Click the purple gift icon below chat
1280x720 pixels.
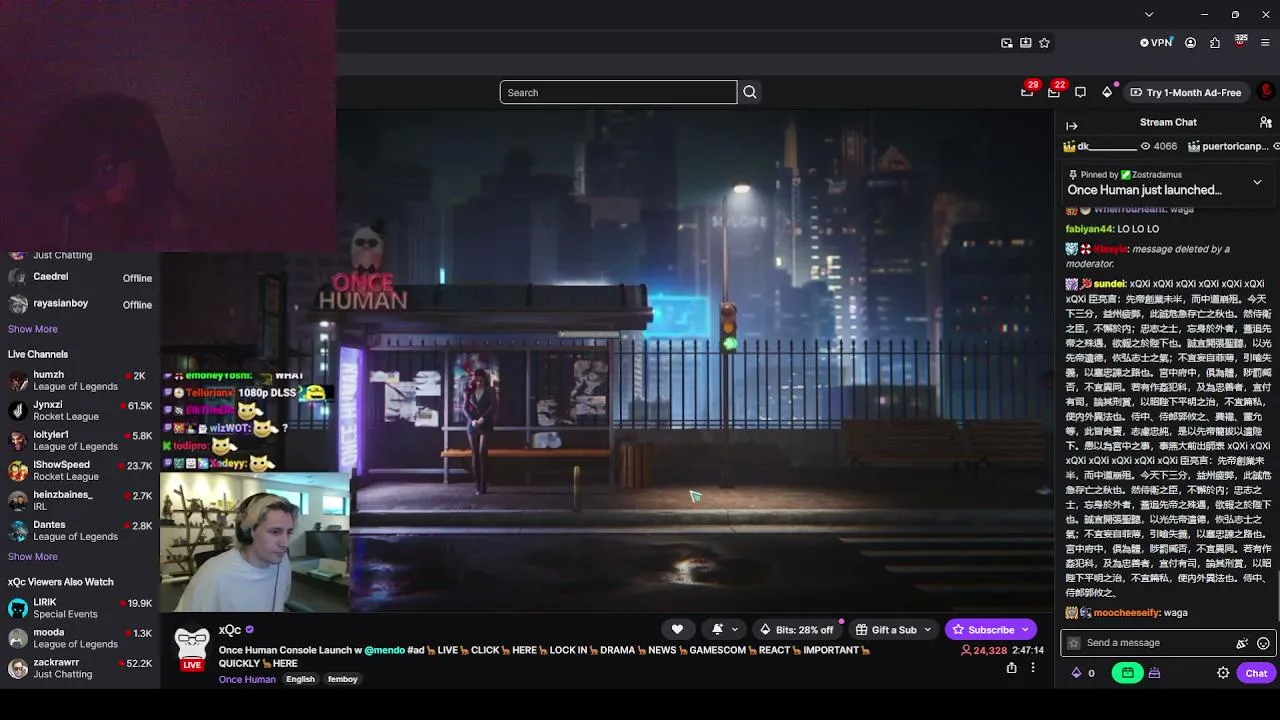click(x=1154, y=673)
